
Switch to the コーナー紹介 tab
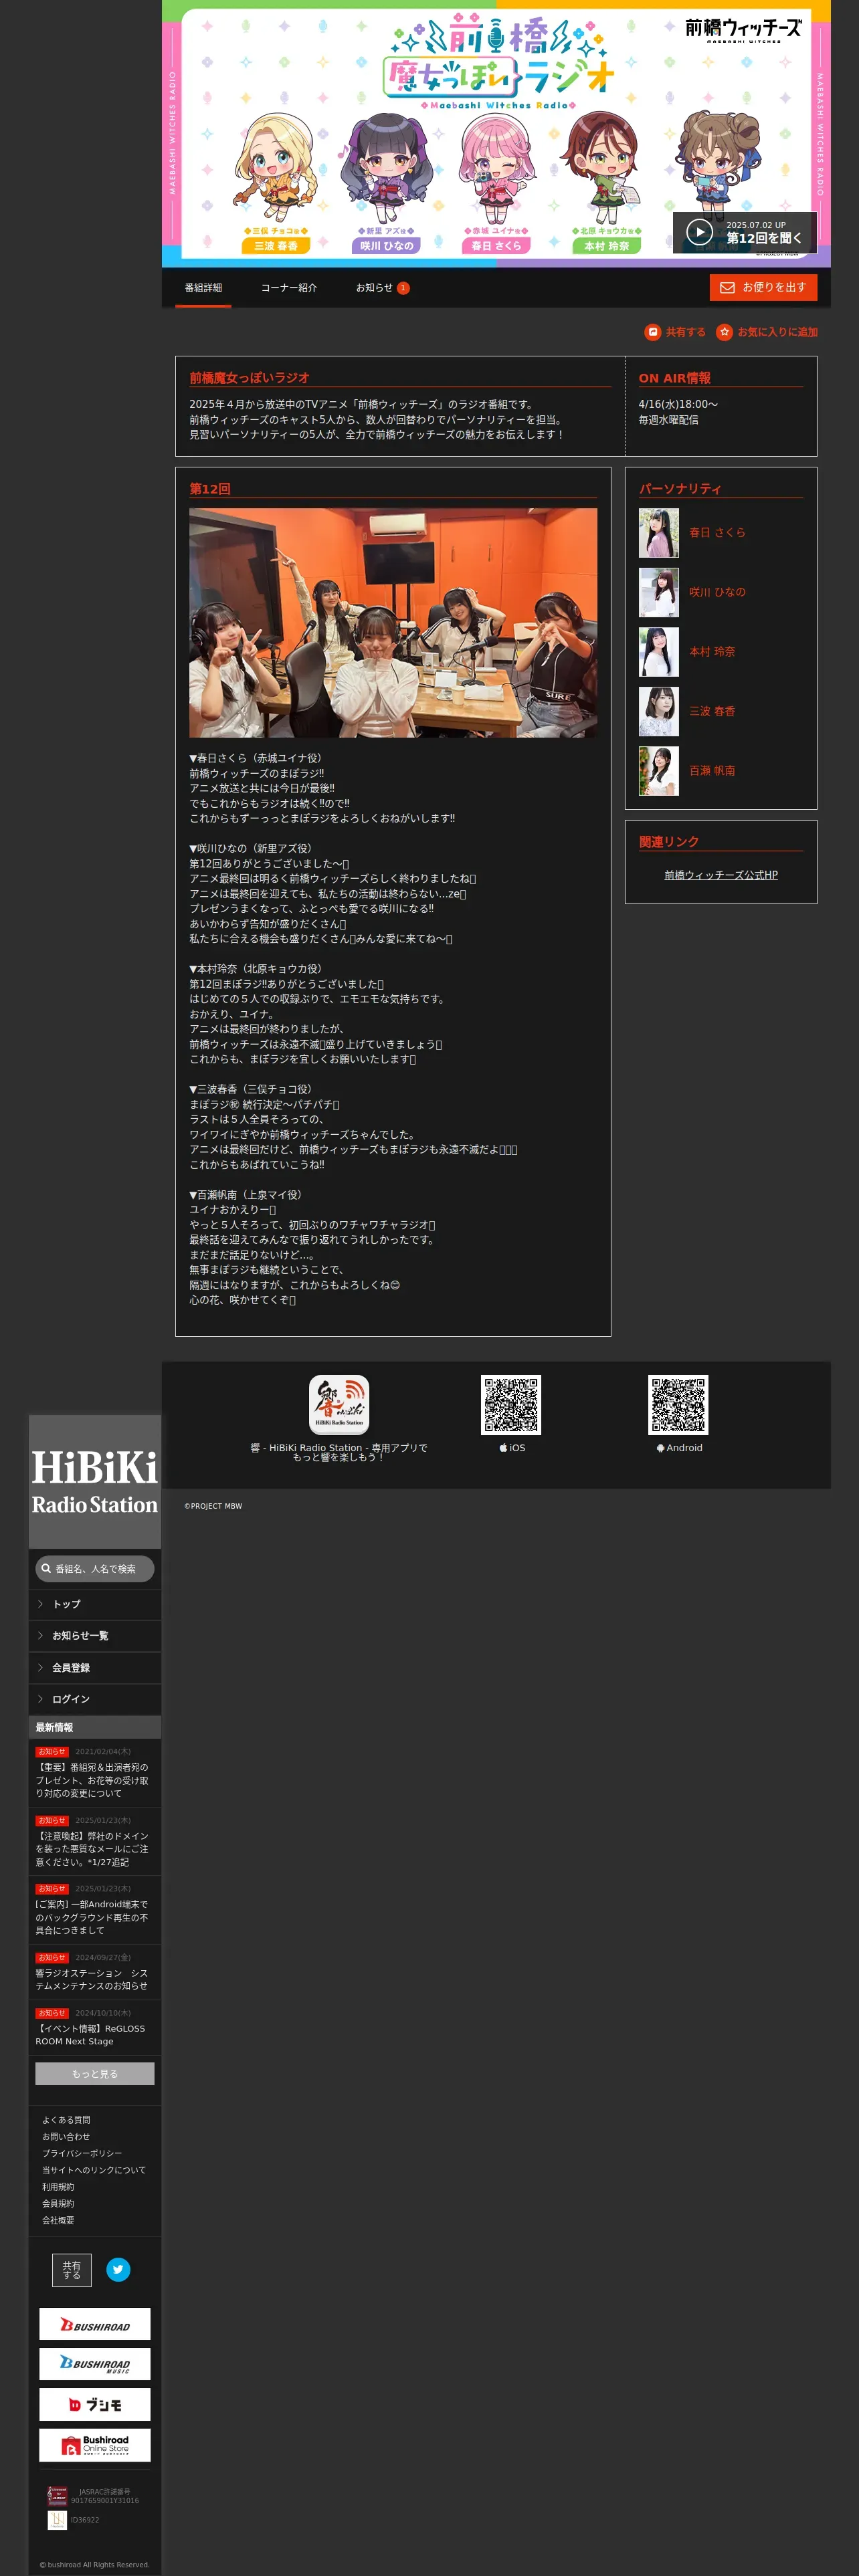click(289, 288)
